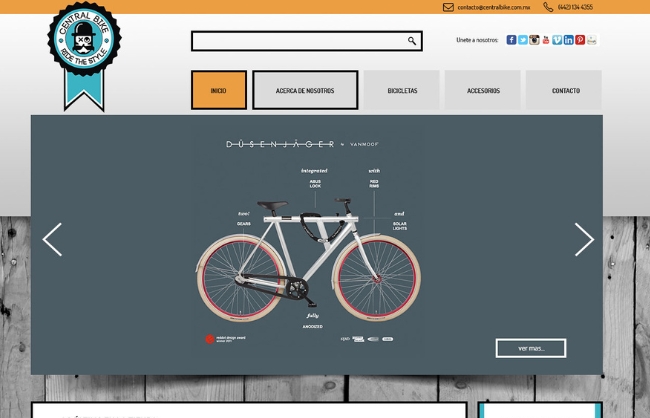650x418 pixels.
Task: Click the contacto@centralbike.com.mx email link
Action: point(494,7)
